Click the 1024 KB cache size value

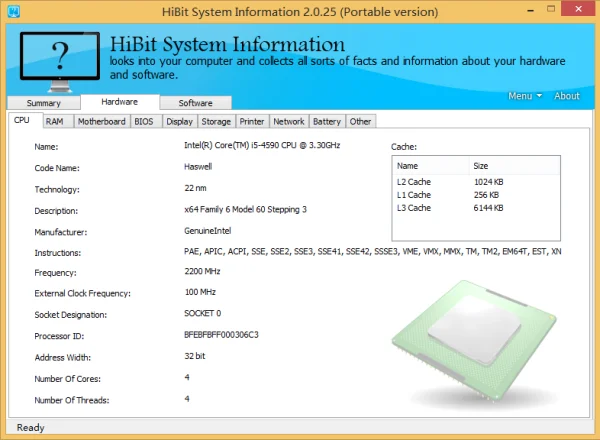tap(489, 182)
